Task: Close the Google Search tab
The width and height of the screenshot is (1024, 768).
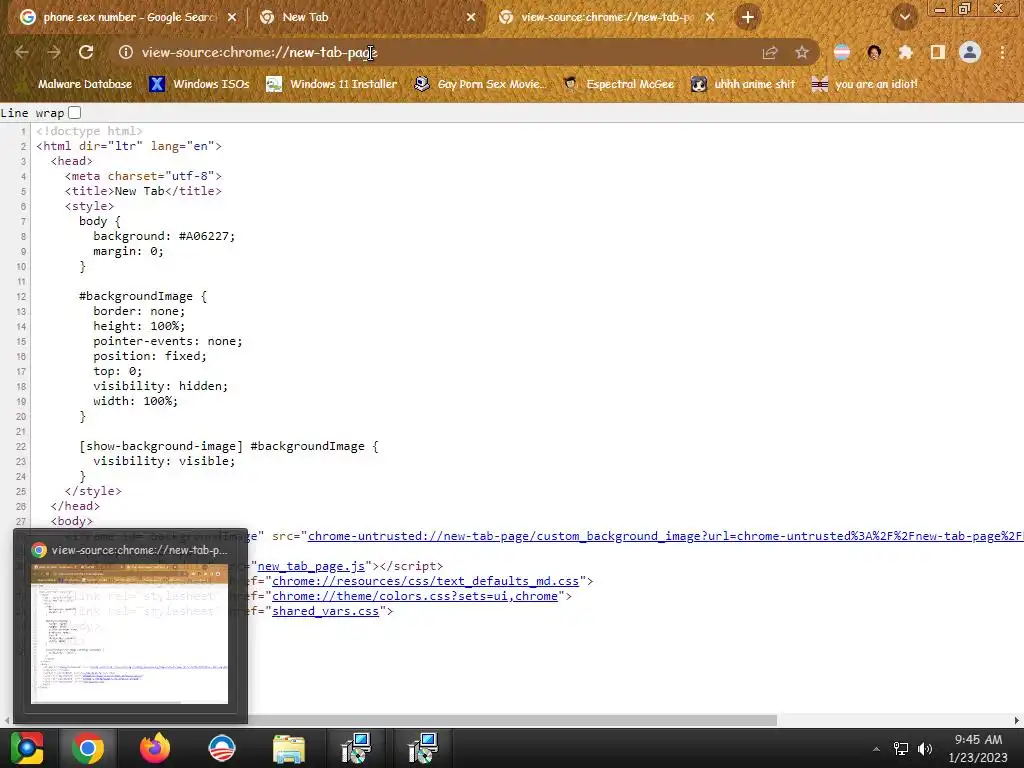Action: coord(232,17)
